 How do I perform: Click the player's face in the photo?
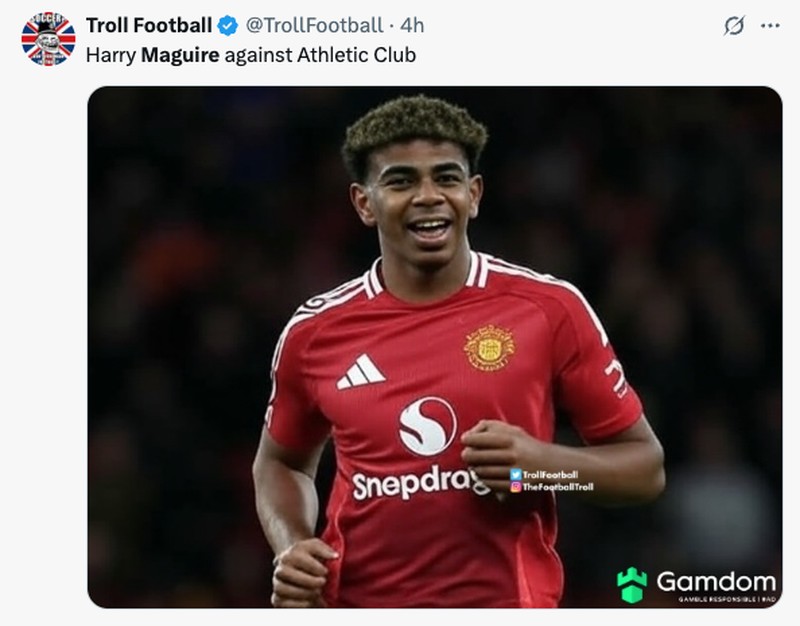point(420,200)
